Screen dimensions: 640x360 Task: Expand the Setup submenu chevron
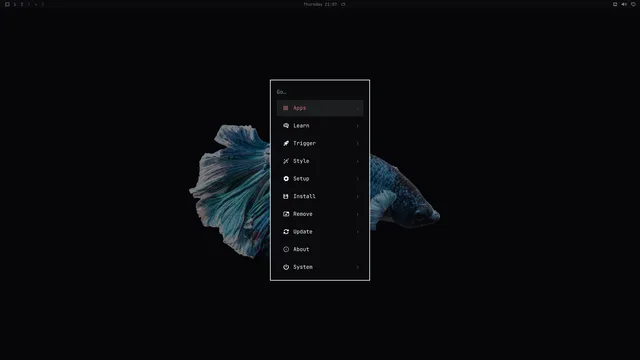358,179
